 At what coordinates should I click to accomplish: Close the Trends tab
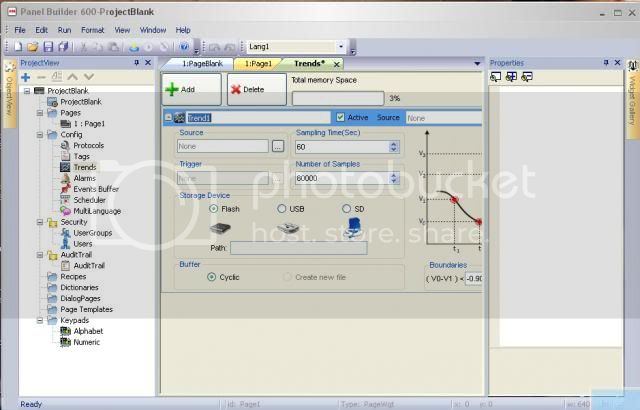pos(337,64)
